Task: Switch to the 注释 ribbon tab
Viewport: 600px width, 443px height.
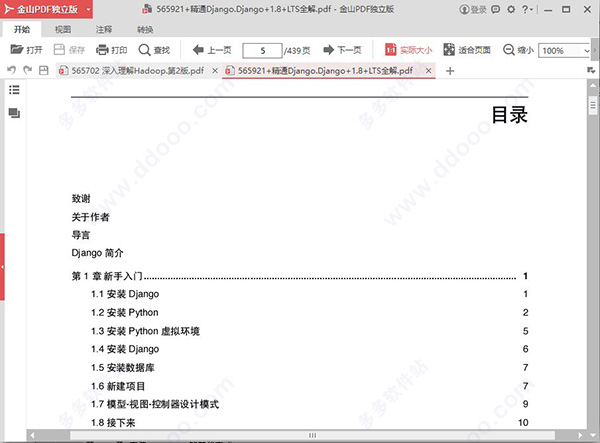Action: pyautogui.click(x=104, y=29)
